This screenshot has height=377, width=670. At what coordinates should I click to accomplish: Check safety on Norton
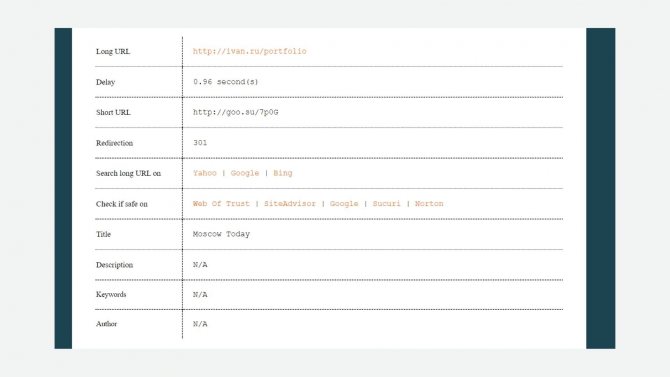(429, 204)
